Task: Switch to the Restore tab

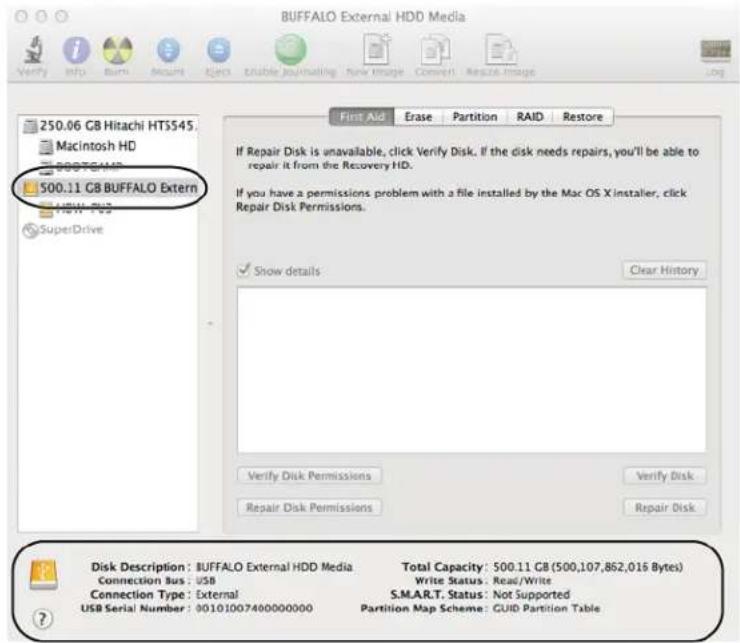Action: click(x=582, y=117)
